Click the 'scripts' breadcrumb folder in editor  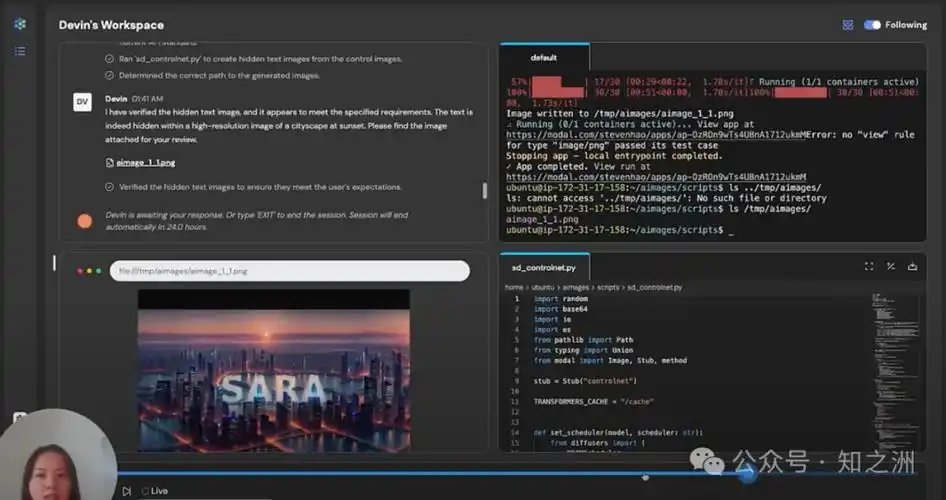tap(609, 287)
